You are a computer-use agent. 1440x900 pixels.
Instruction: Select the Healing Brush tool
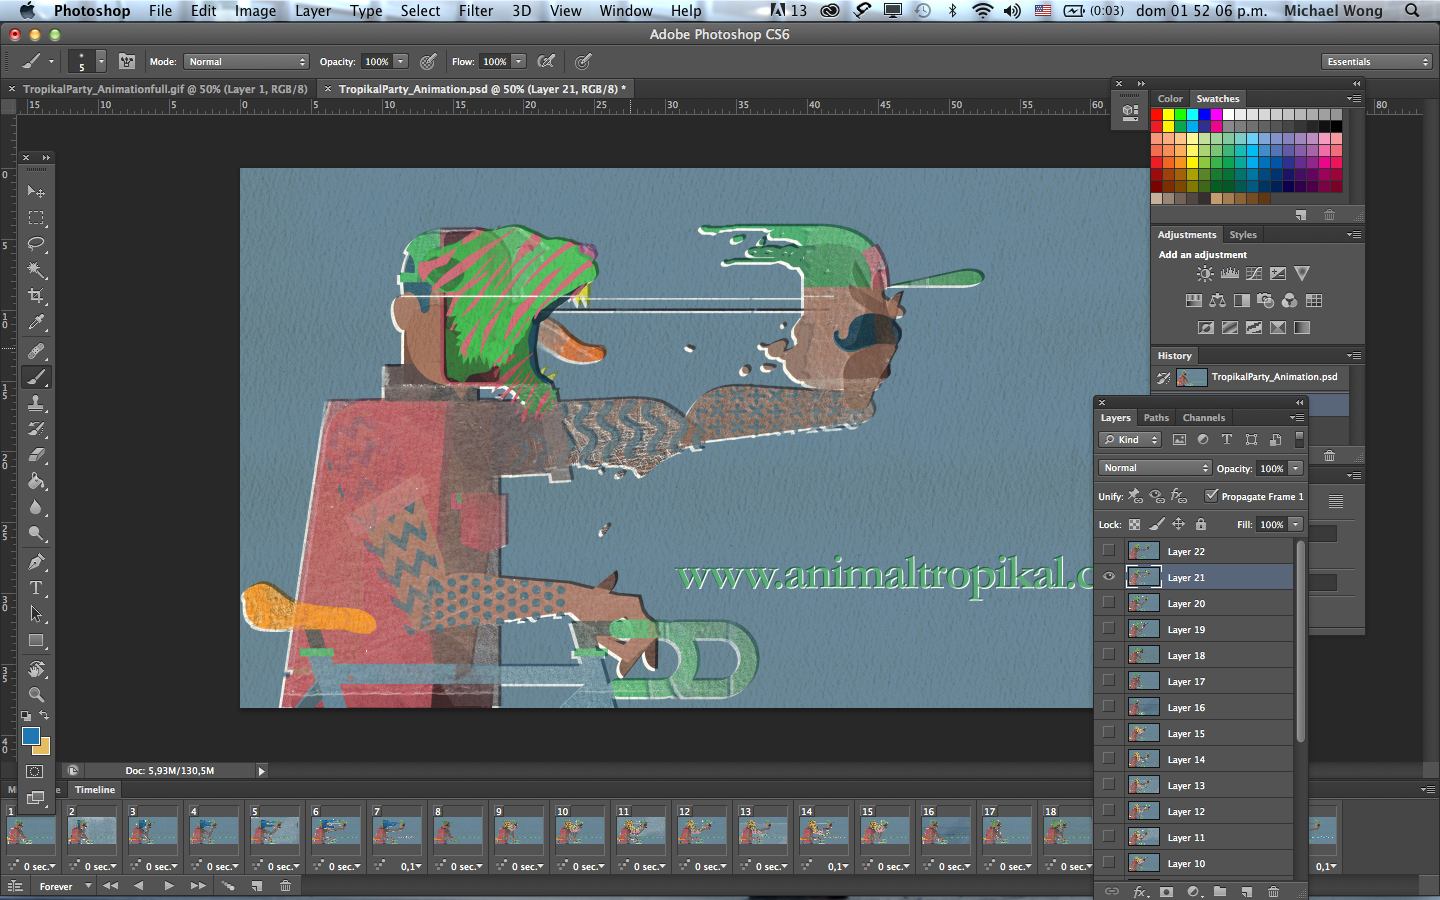click(36, 351)
